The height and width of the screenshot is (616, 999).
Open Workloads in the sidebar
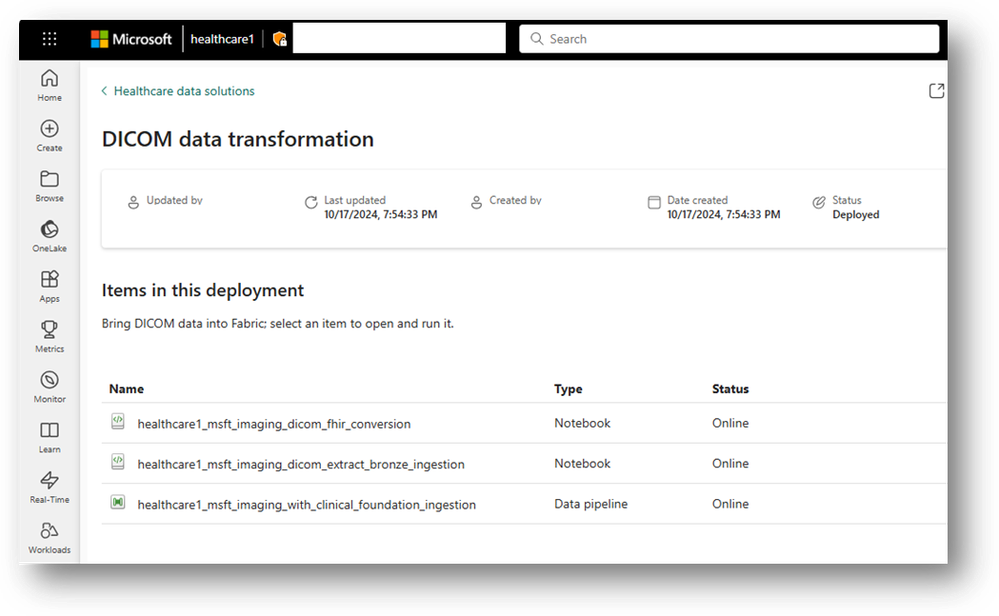point(49,538)
